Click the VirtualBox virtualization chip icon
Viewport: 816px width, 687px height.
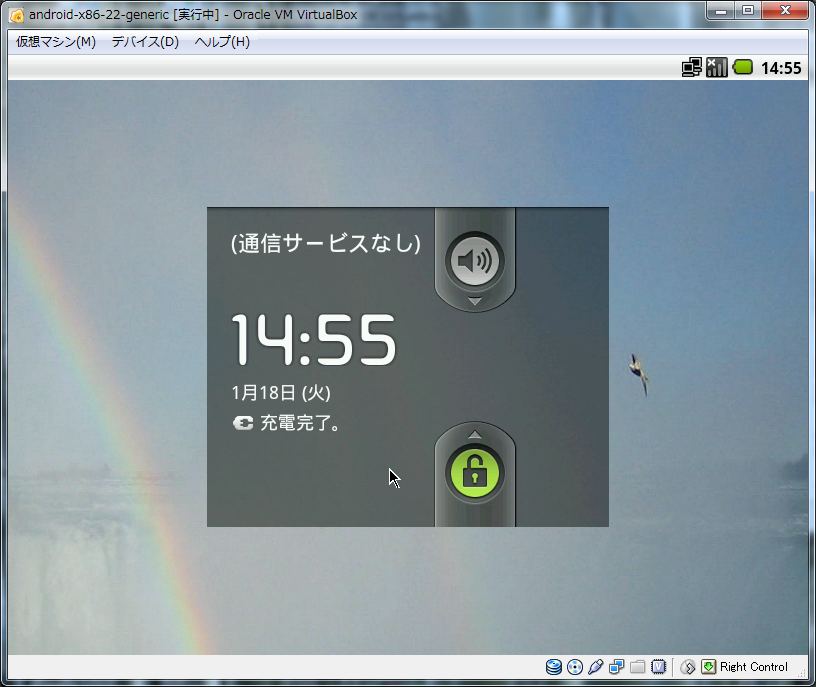tap(658, 667)
